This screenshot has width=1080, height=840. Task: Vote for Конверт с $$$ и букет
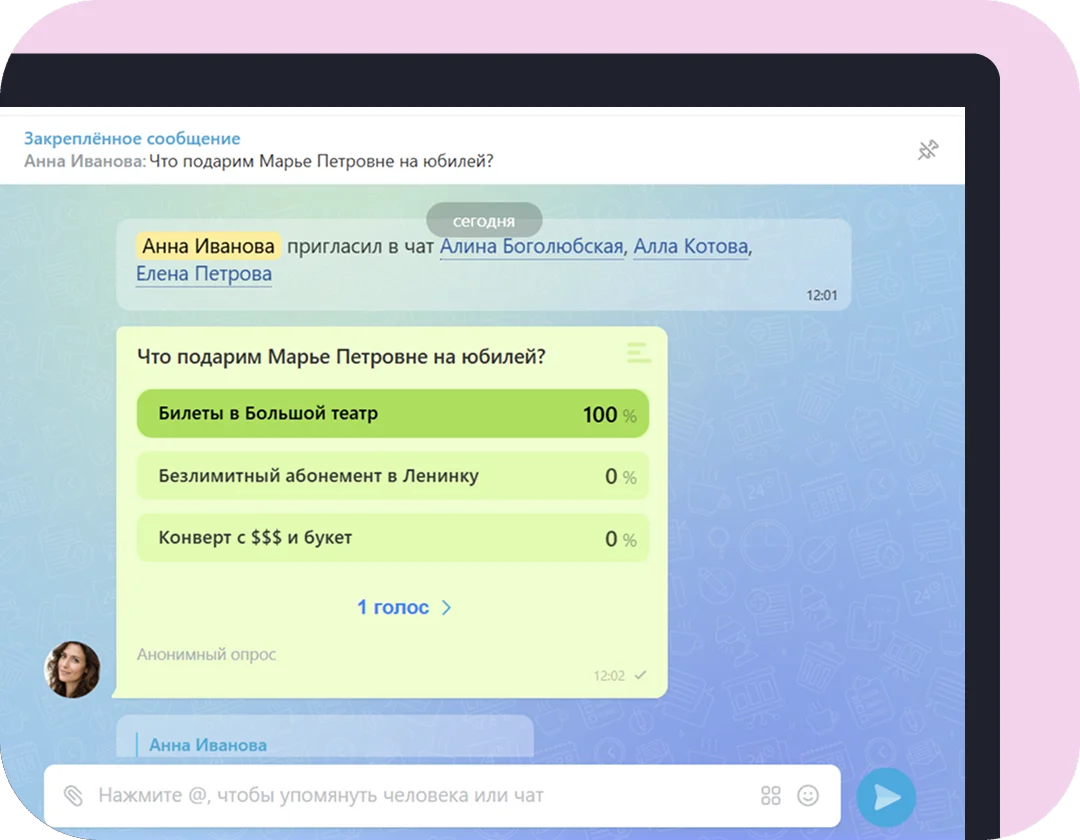click(255, 538)
